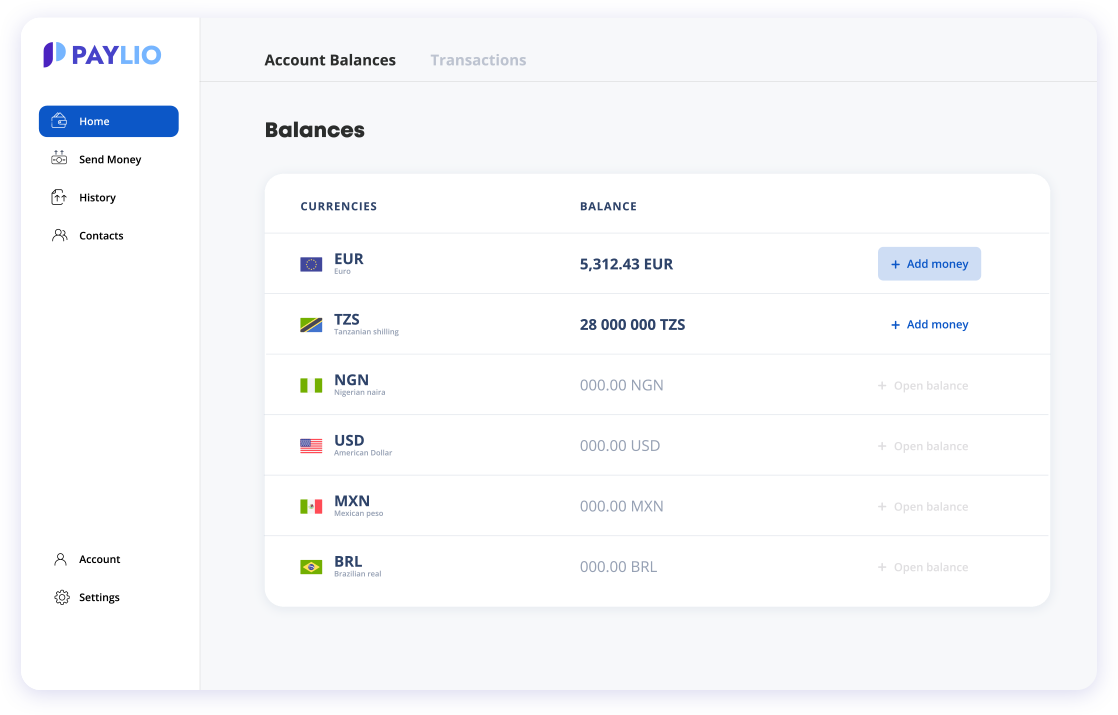Image resolution: width=1118 pixels, height=715 pixels.
Task: Switch to the Transactions tab
Action: [478, 60]
